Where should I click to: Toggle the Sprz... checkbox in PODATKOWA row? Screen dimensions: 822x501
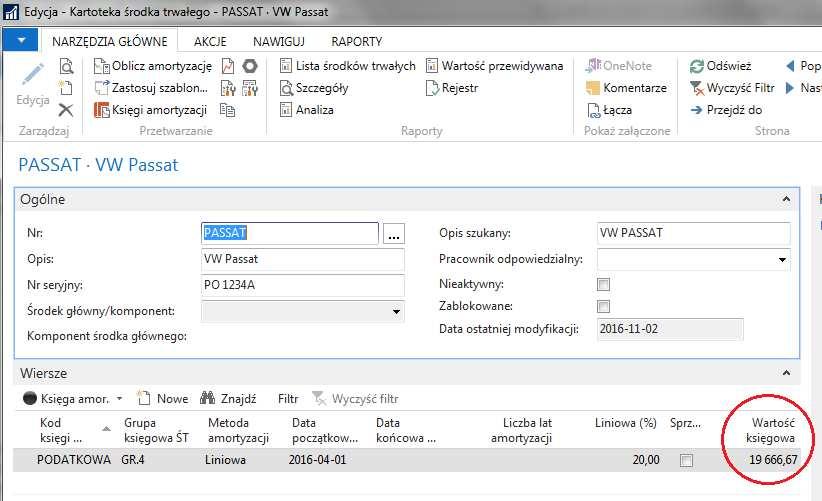[686, 461]
